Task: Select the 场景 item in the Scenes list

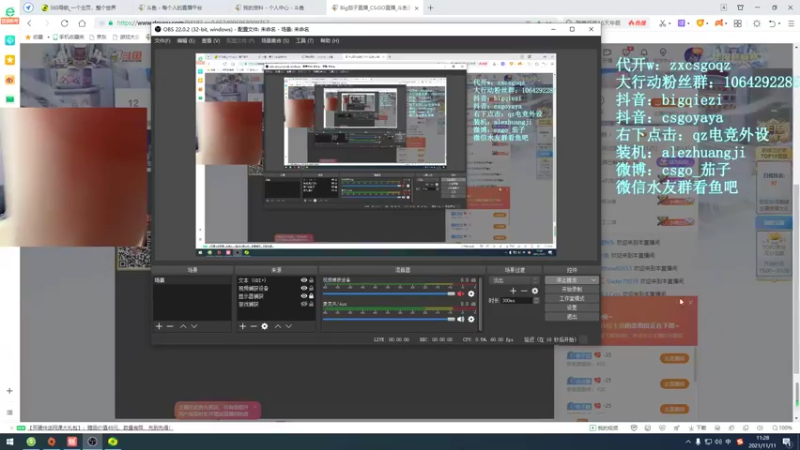Action: (x=192, y=280)
